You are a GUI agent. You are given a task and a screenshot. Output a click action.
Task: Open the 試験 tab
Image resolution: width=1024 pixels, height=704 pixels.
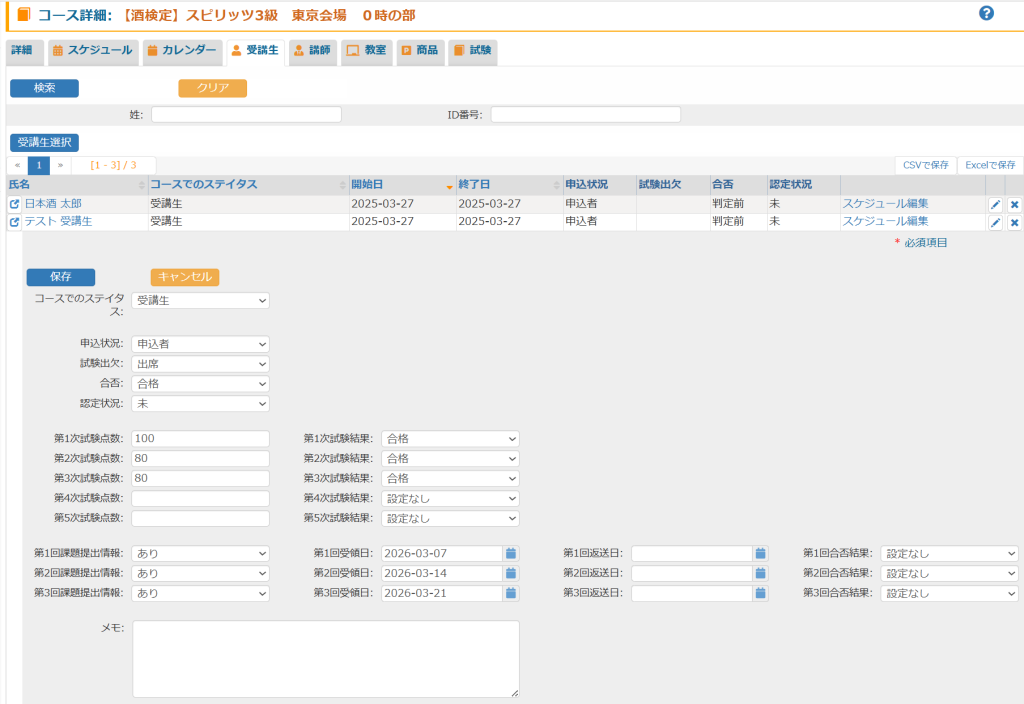[x=472, y=50]
